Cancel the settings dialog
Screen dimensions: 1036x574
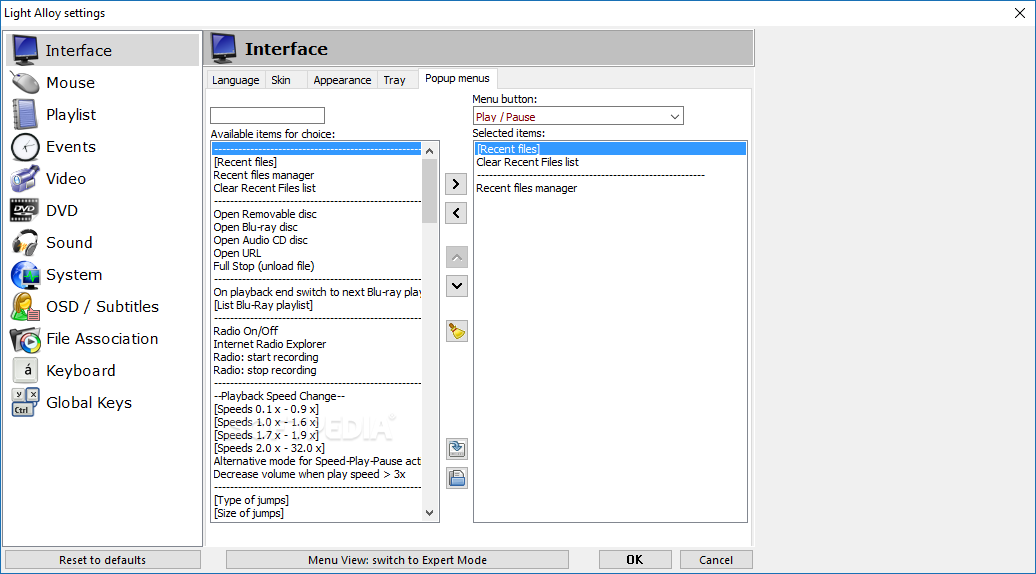point(716,560)
